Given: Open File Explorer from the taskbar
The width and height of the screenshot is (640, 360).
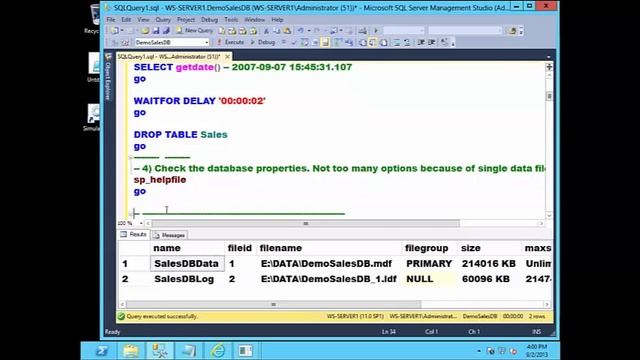Looking at the screenshot, I should point(131,351).
